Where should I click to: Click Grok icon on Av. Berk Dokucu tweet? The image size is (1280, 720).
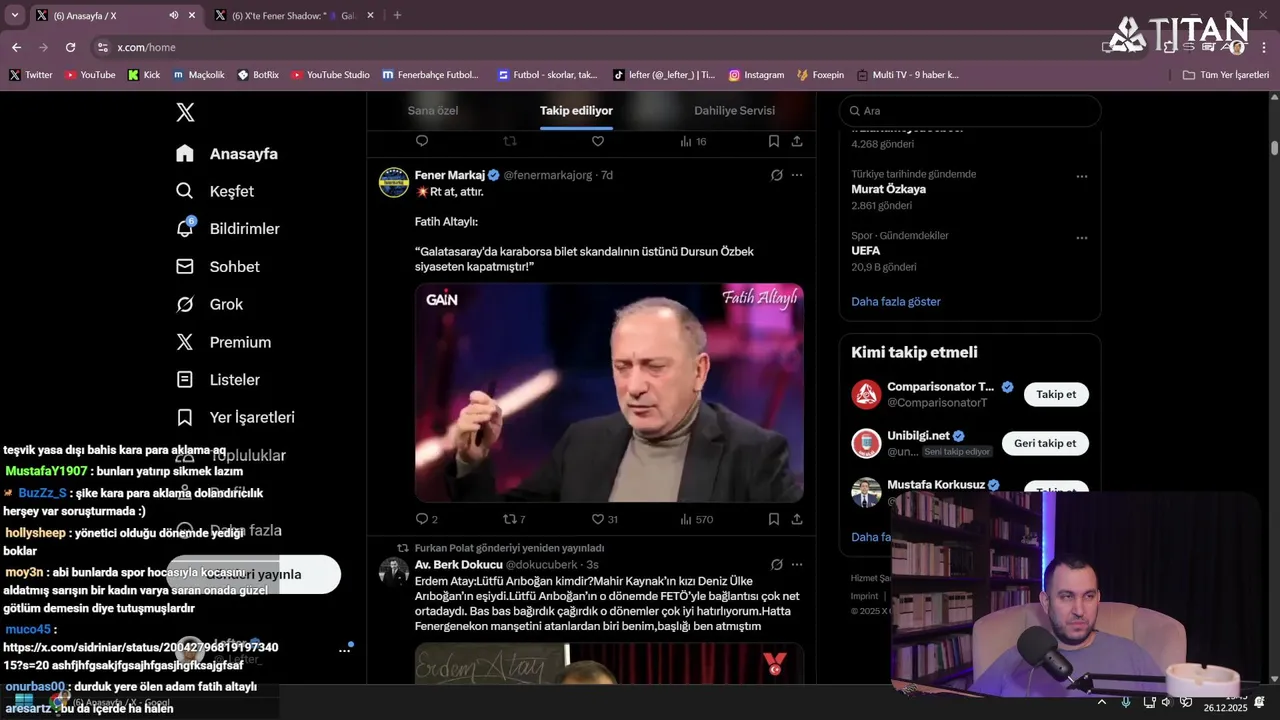coord(776,565)
